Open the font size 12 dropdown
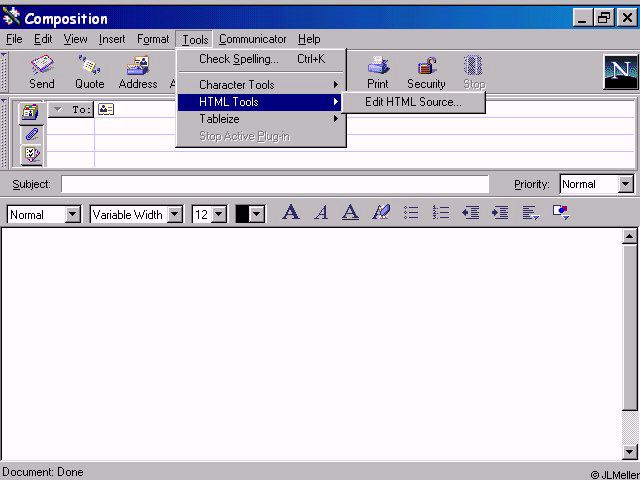 [219, 214]
